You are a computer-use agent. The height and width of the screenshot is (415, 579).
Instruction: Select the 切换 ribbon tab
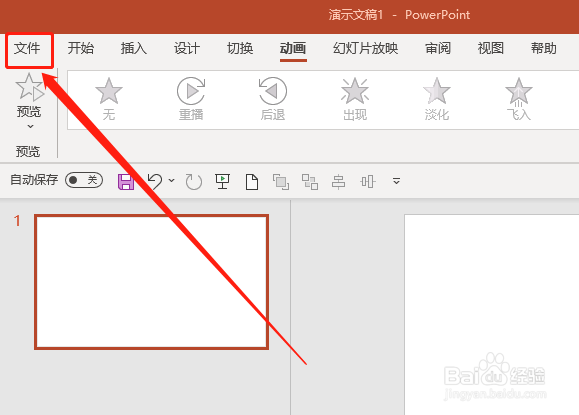240,49
